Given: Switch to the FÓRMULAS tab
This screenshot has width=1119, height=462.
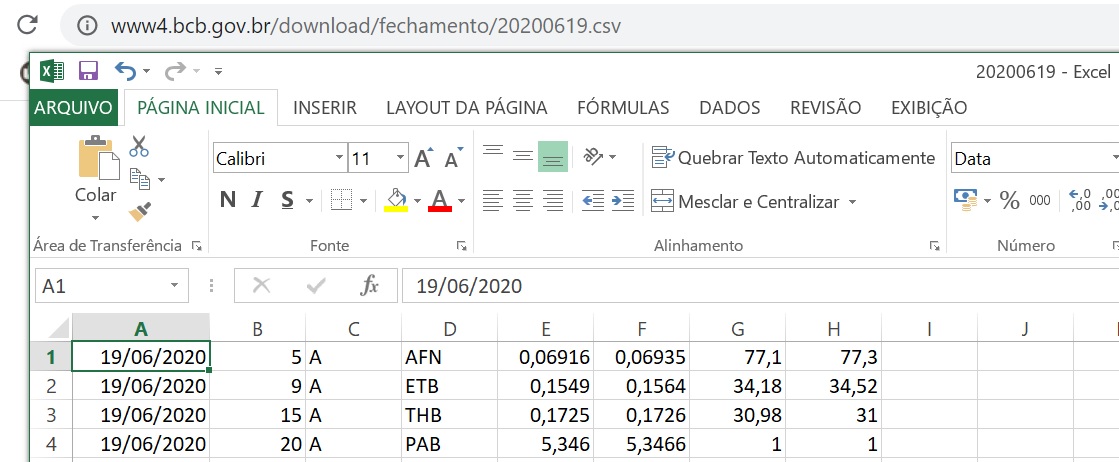Looking at the screenshot, I should 623,108.
